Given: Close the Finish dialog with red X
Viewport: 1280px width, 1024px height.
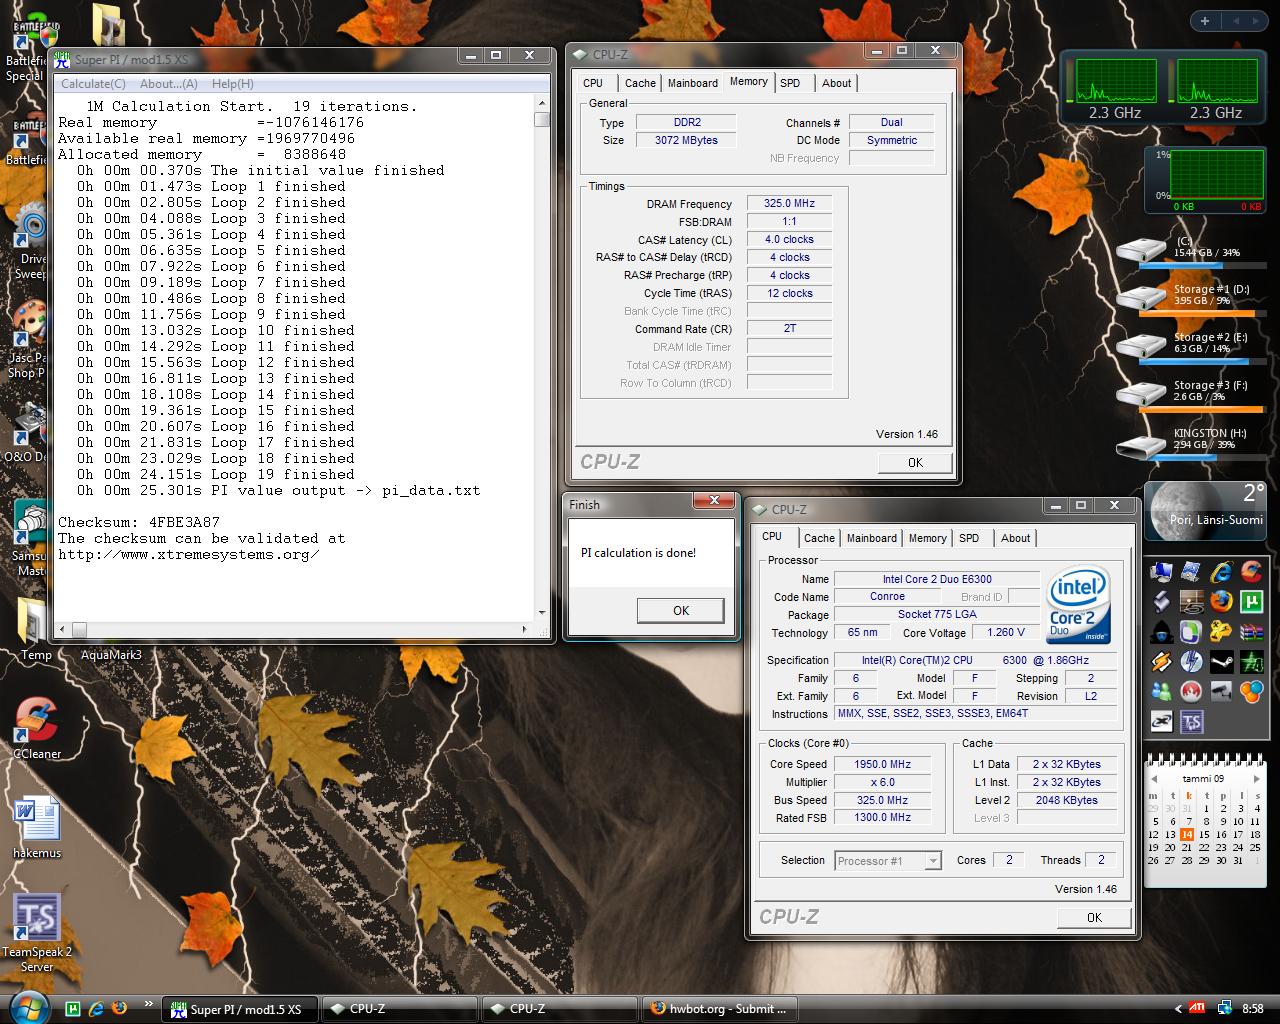Looking at the screenshot, I should (x=714, y=500).
